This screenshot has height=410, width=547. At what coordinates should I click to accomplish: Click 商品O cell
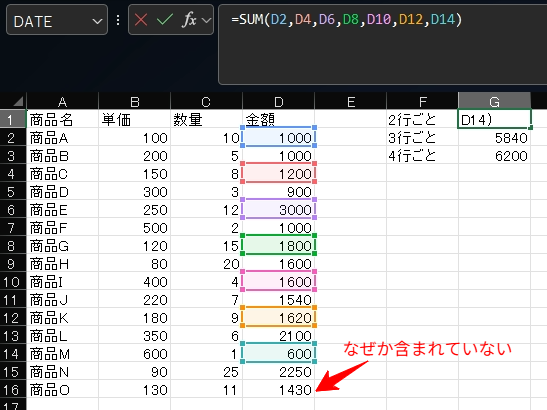(62, 390)
